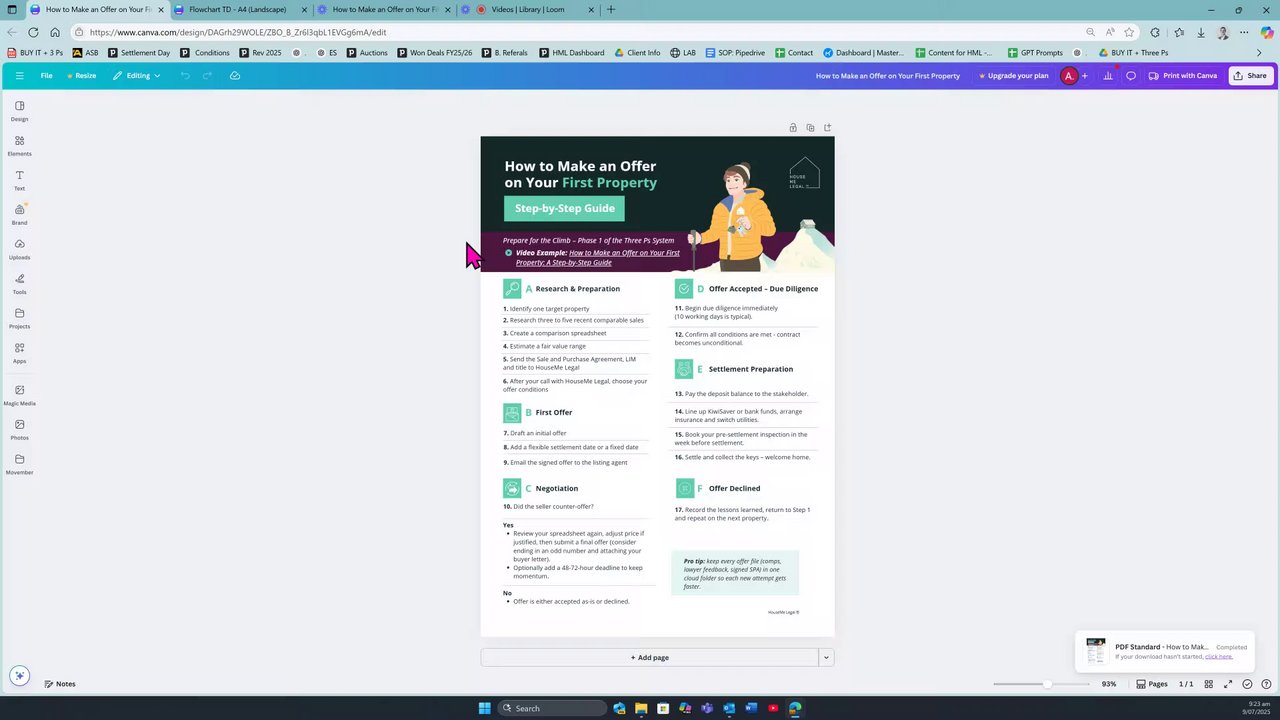
Task: Open Microsoft Word from taskbar
Action: tap(751, 708)
